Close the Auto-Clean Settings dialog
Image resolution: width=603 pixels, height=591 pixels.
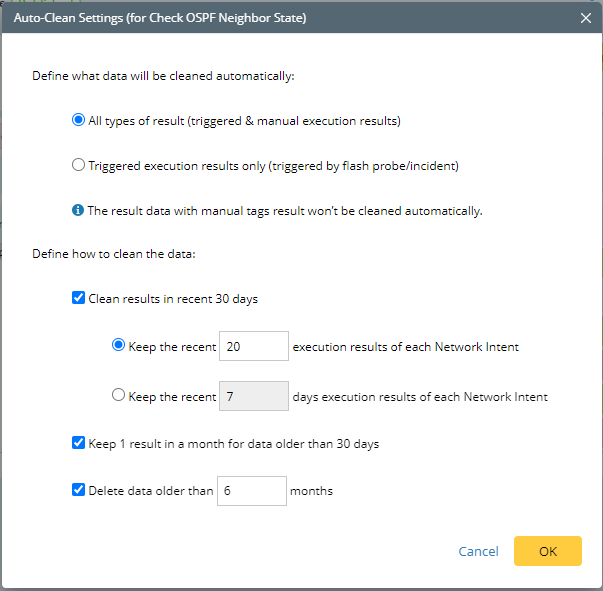(585, 18)
